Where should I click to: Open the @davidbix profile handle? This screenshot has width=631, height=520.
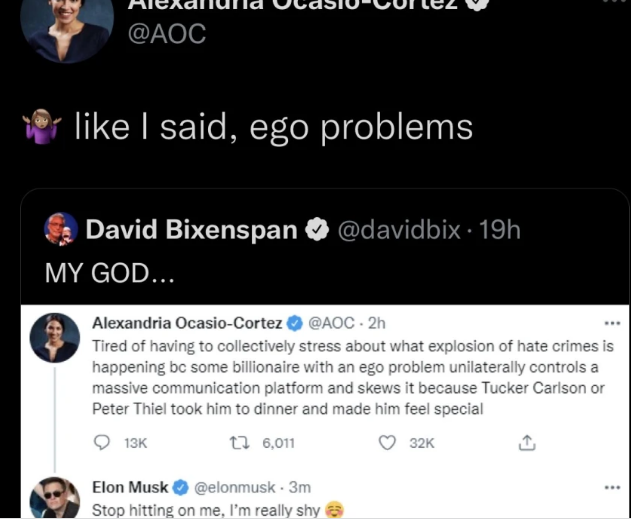[399, 231]
